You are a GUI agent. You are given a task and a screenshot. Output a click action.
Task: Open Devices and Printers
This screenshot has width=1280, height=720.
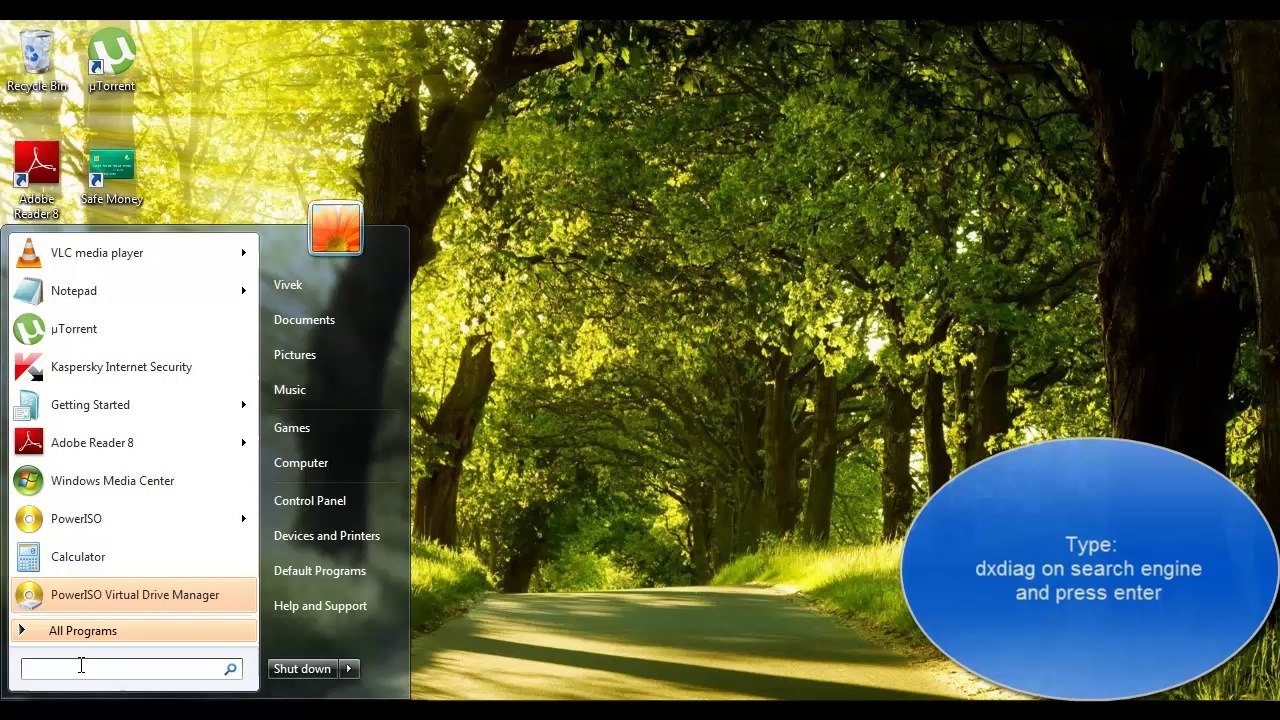coord(327,536)
